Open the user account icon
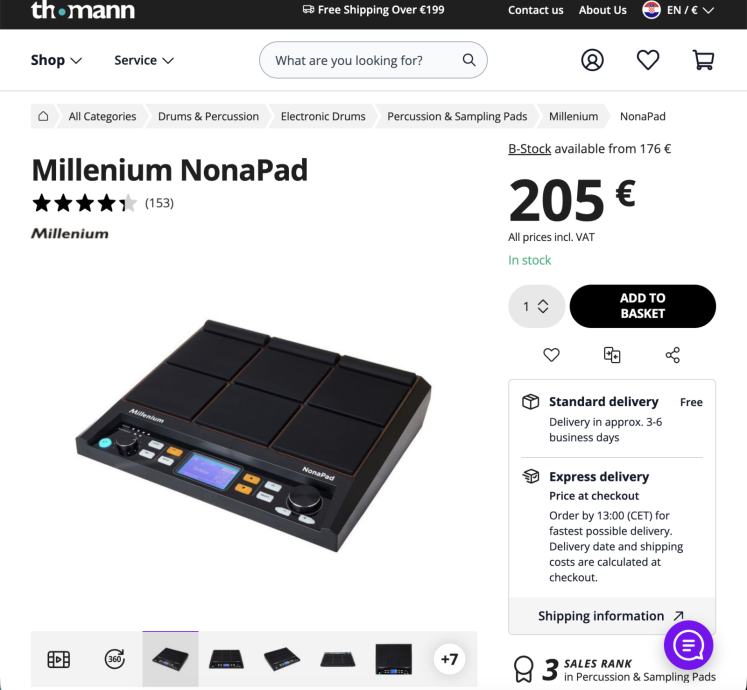Viewport: 747px width, 690px height. point(592,61)
